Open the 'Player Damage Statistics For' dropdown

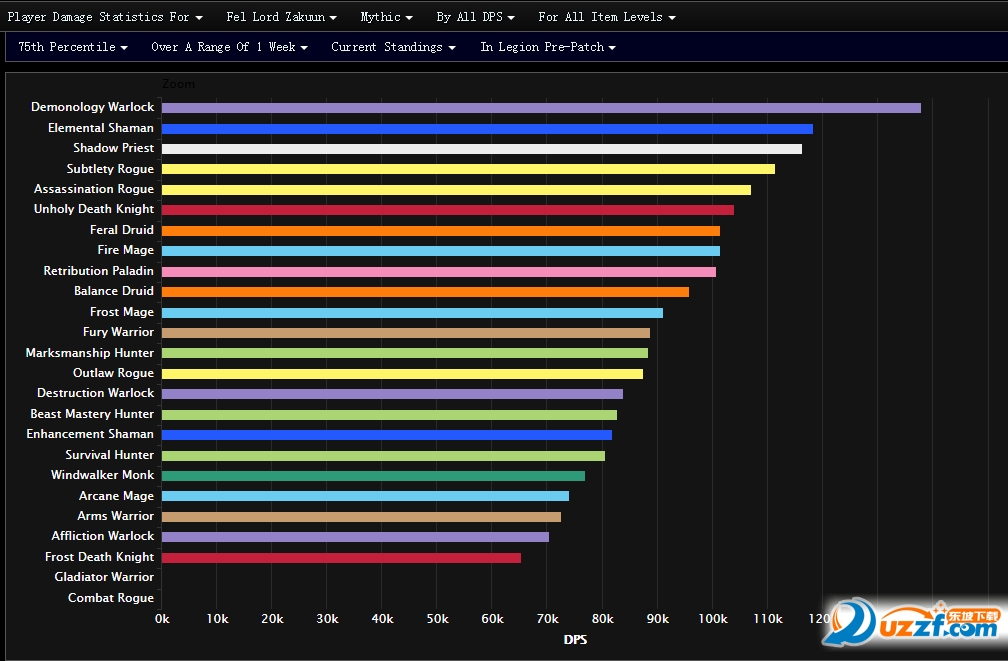pos(105,17)
